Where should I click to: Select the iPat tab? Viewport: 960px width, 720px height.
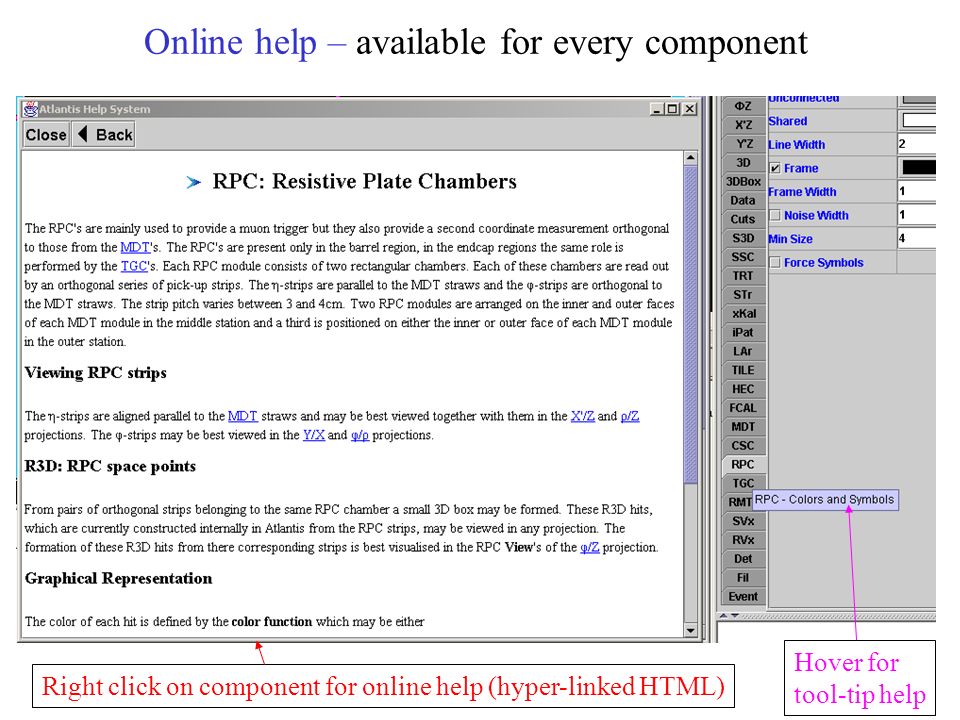743,332
